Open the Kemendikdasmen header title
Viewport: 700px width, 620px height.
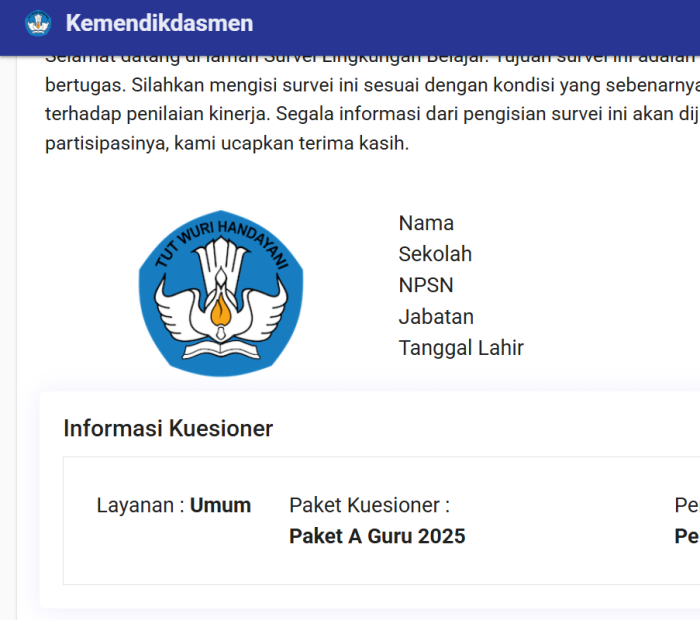(159, 23)
